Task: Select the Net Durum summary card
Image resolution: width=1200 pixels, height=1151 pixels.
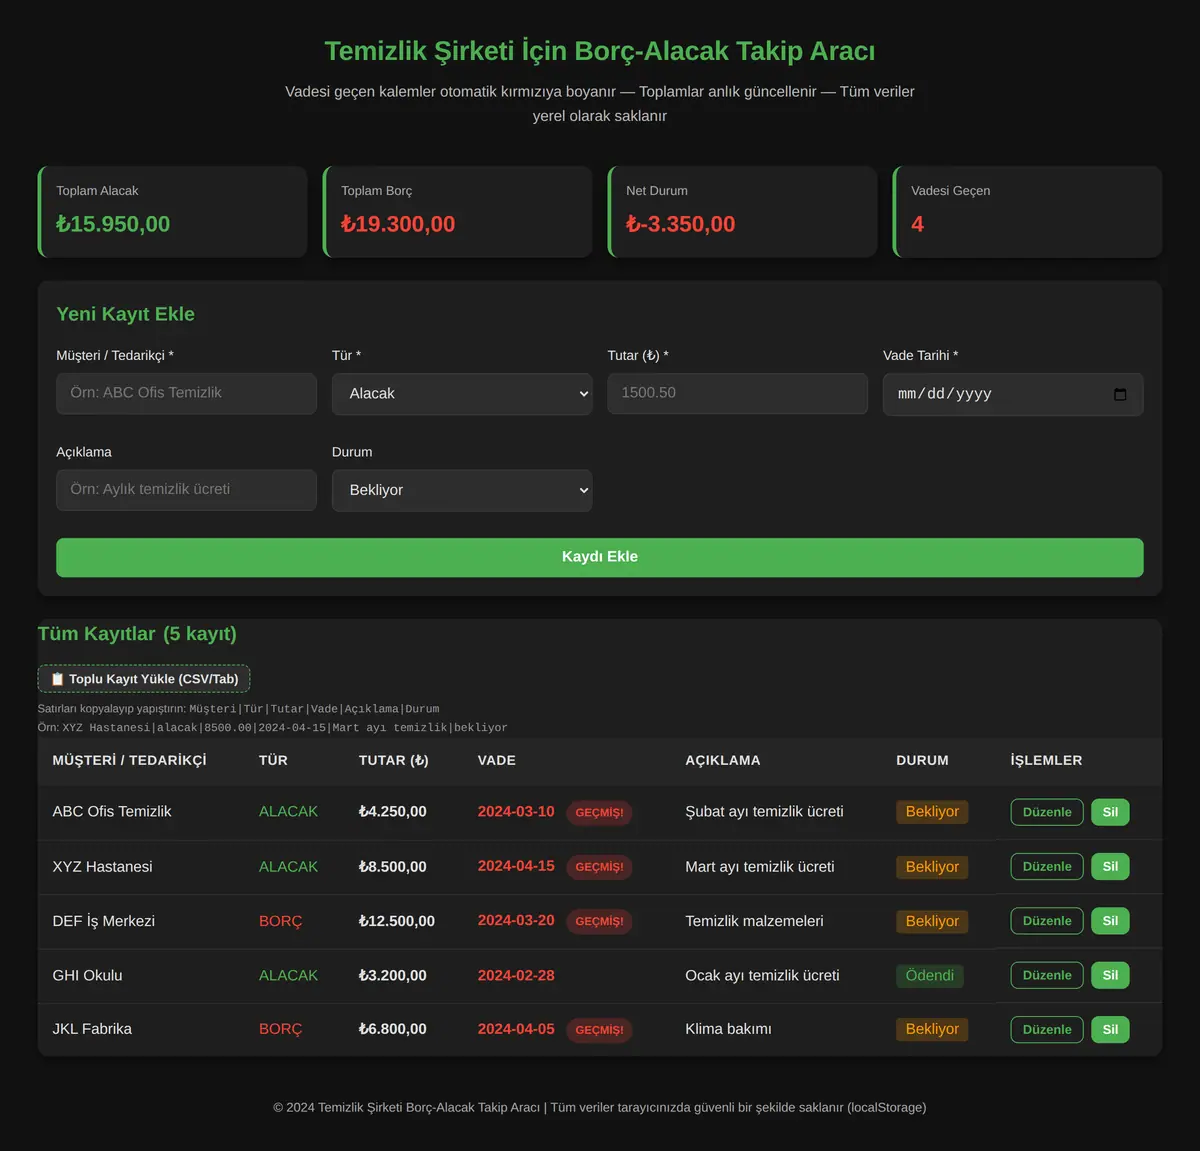Action: point(742,212)
